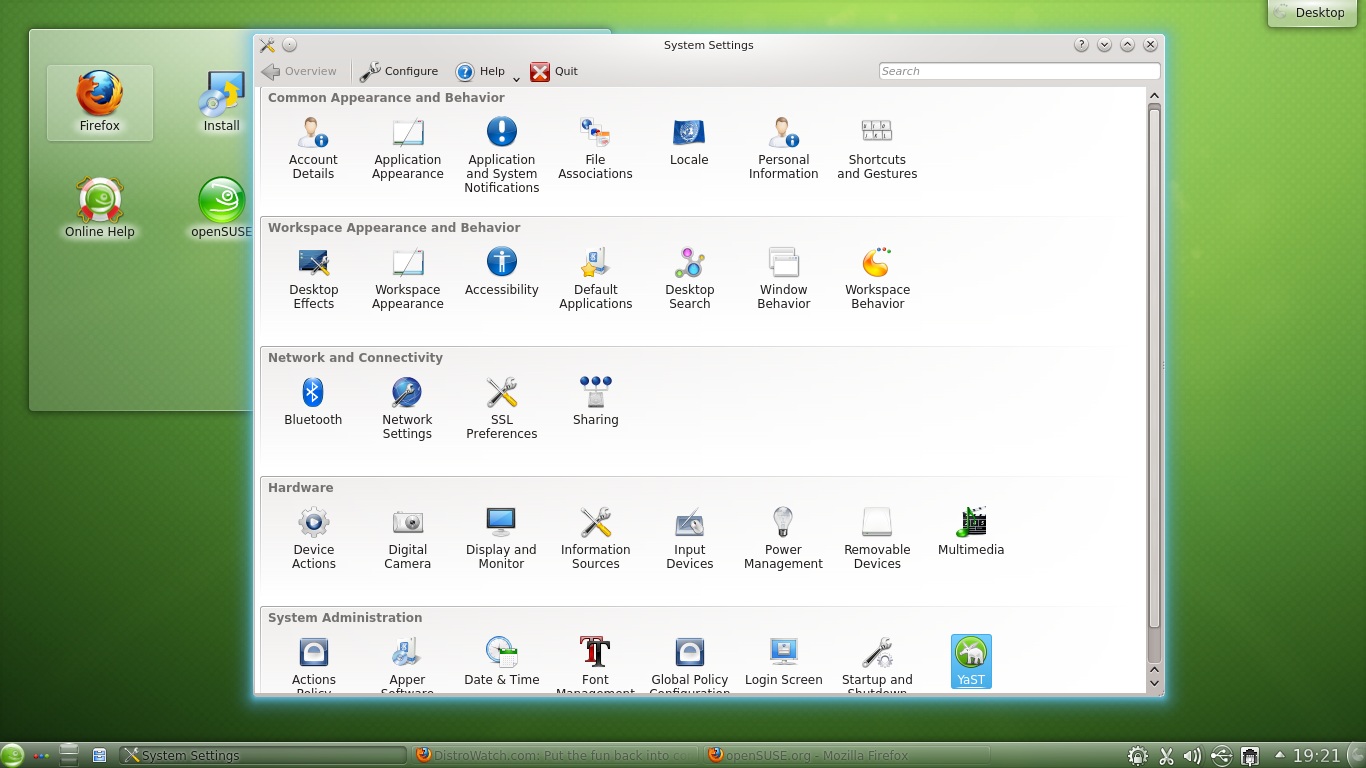Click the Online Help desktop icon
This screenshot has height=768, width=1366.
click(100, 209)
